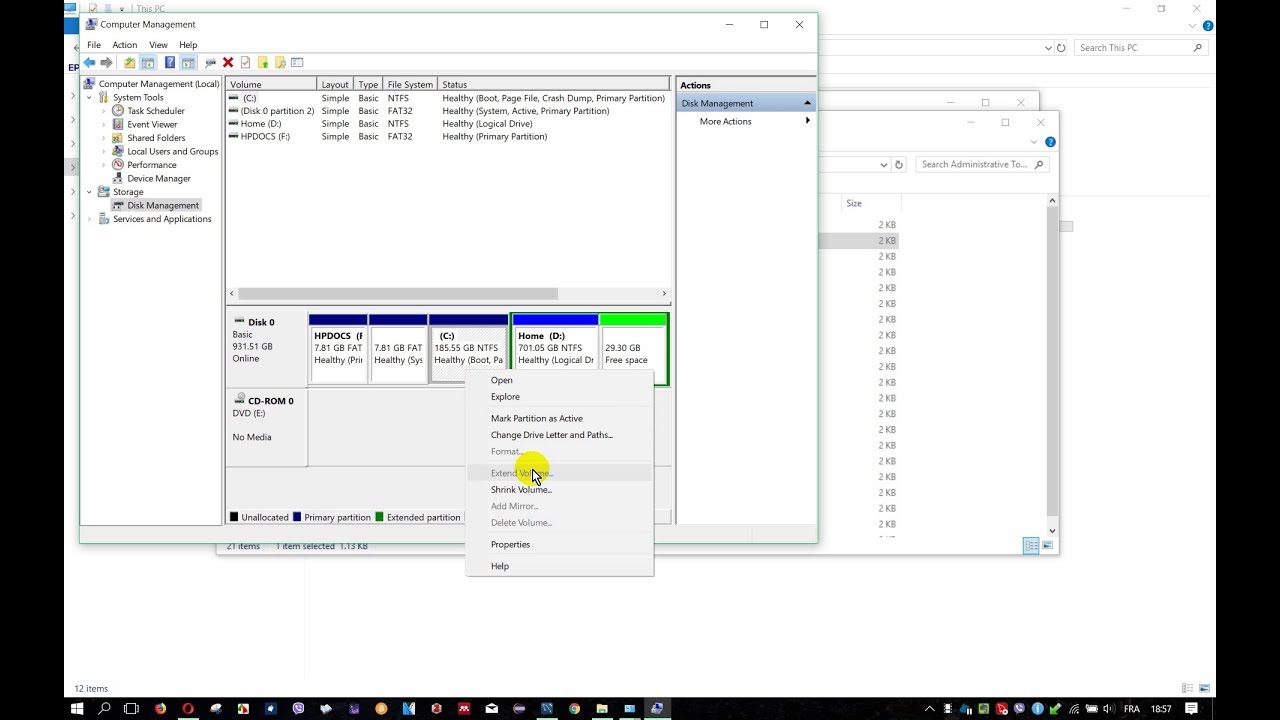Click the Task Scheduler clock icon
The width and height of the screenshot is (1280, 720).
pos(118,111)
